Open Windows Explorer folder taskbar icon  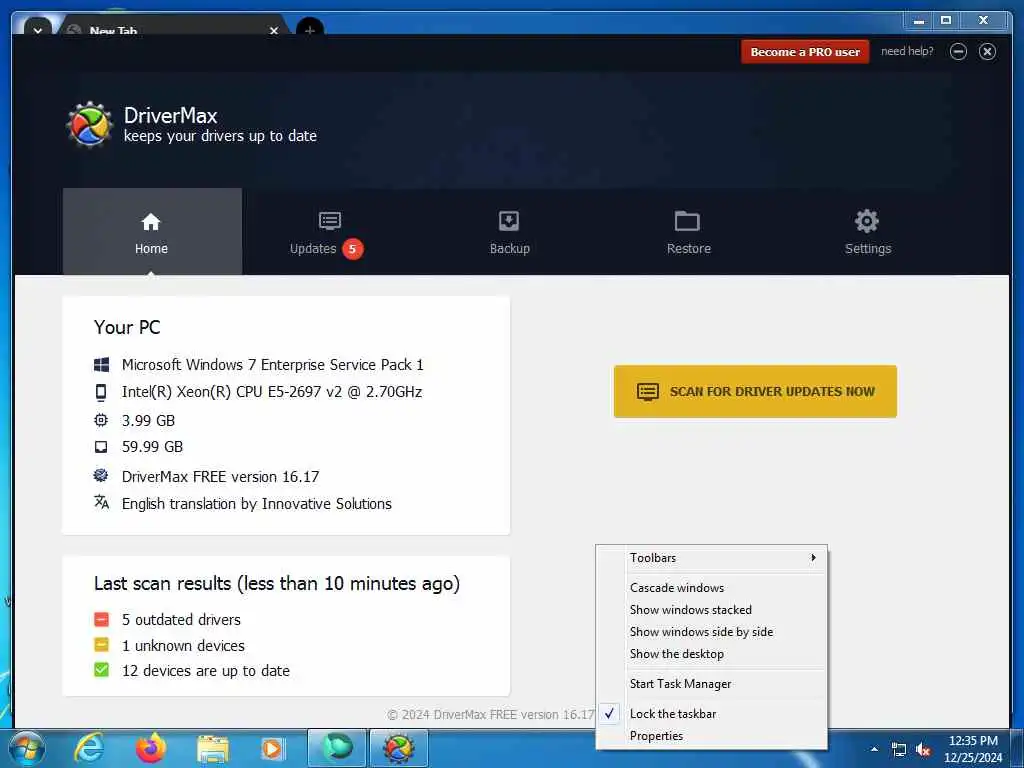pos(212,749)
